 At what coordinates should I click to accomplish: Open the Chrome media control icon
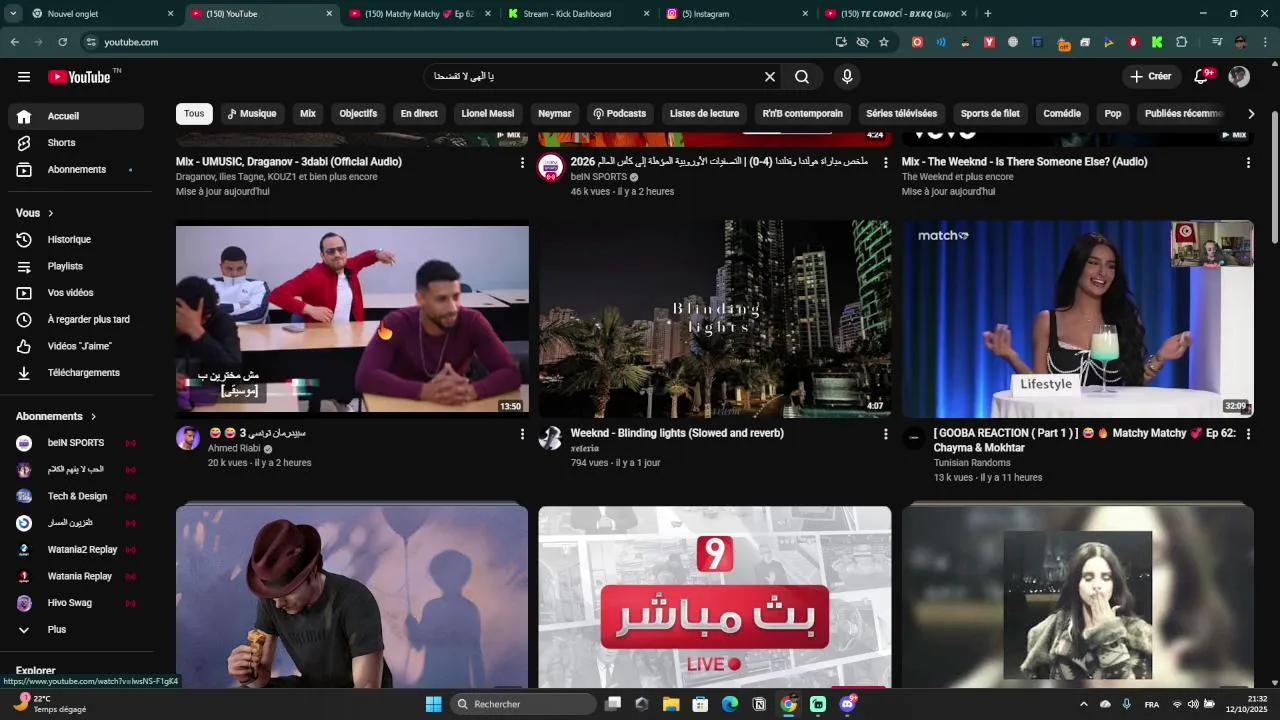(1216, 42)
